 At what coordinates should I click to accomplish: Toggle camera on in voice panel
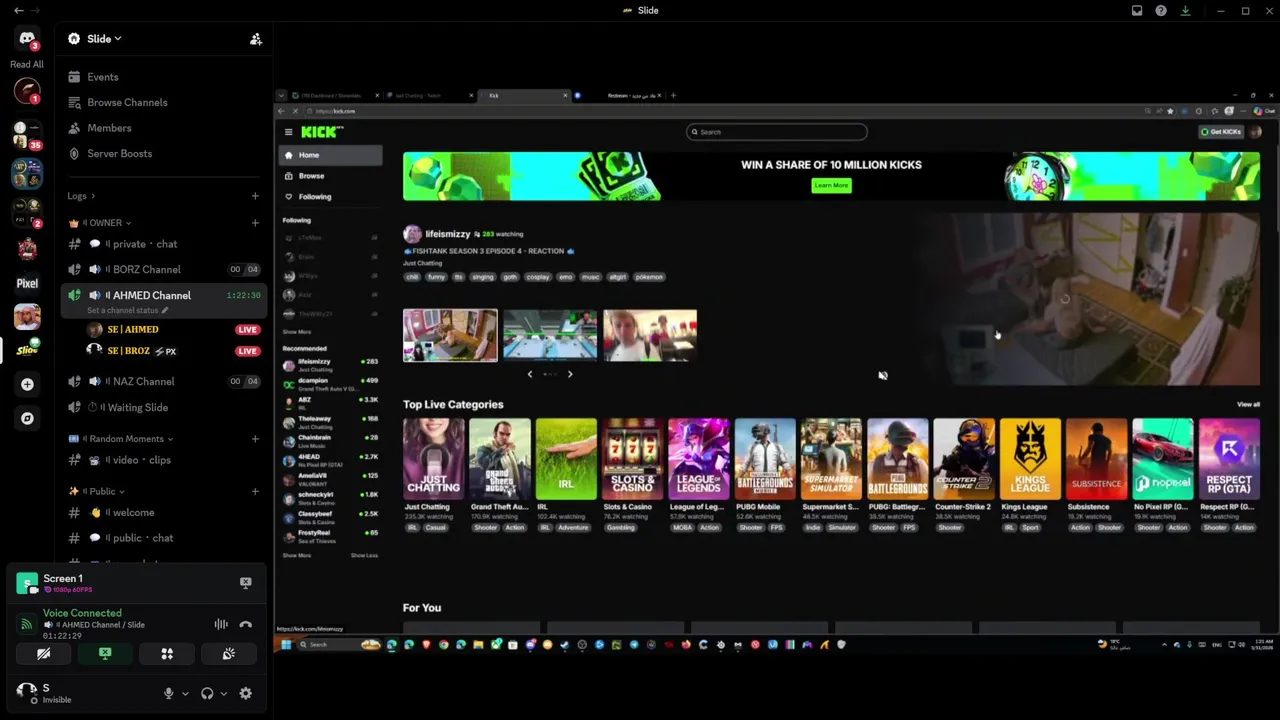pyautogui.click(x=43, y=654)
